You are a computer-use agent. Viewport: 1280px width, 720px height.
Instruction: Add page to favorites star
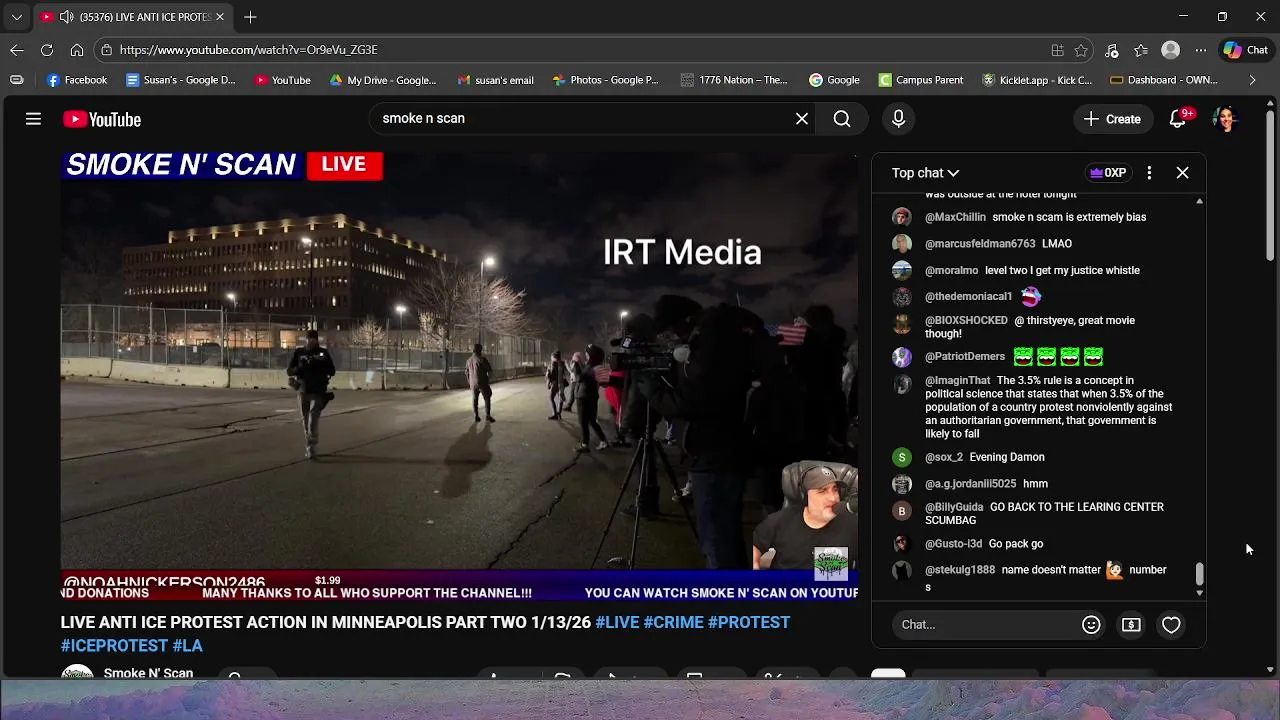[x=1081, y=50]
